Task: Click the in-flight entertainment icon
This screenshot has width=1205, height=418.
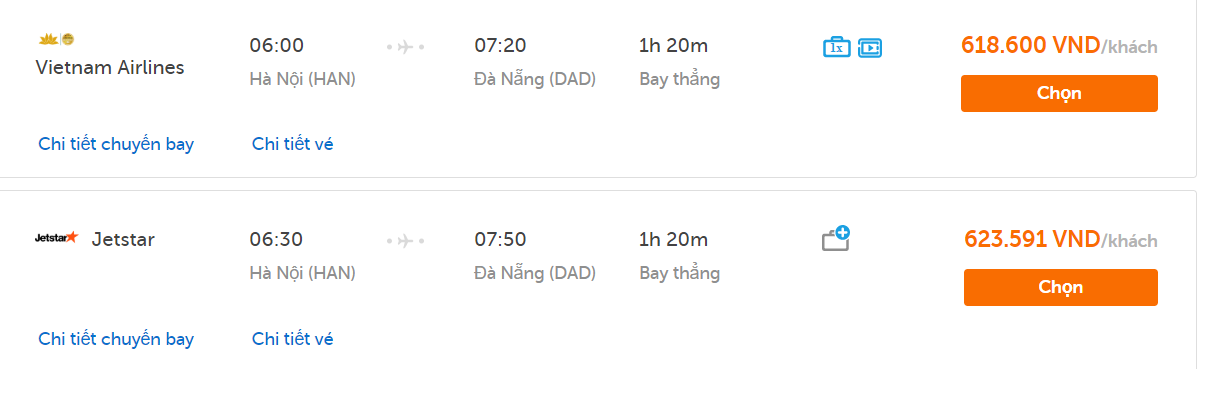Action: pos(869,47)
